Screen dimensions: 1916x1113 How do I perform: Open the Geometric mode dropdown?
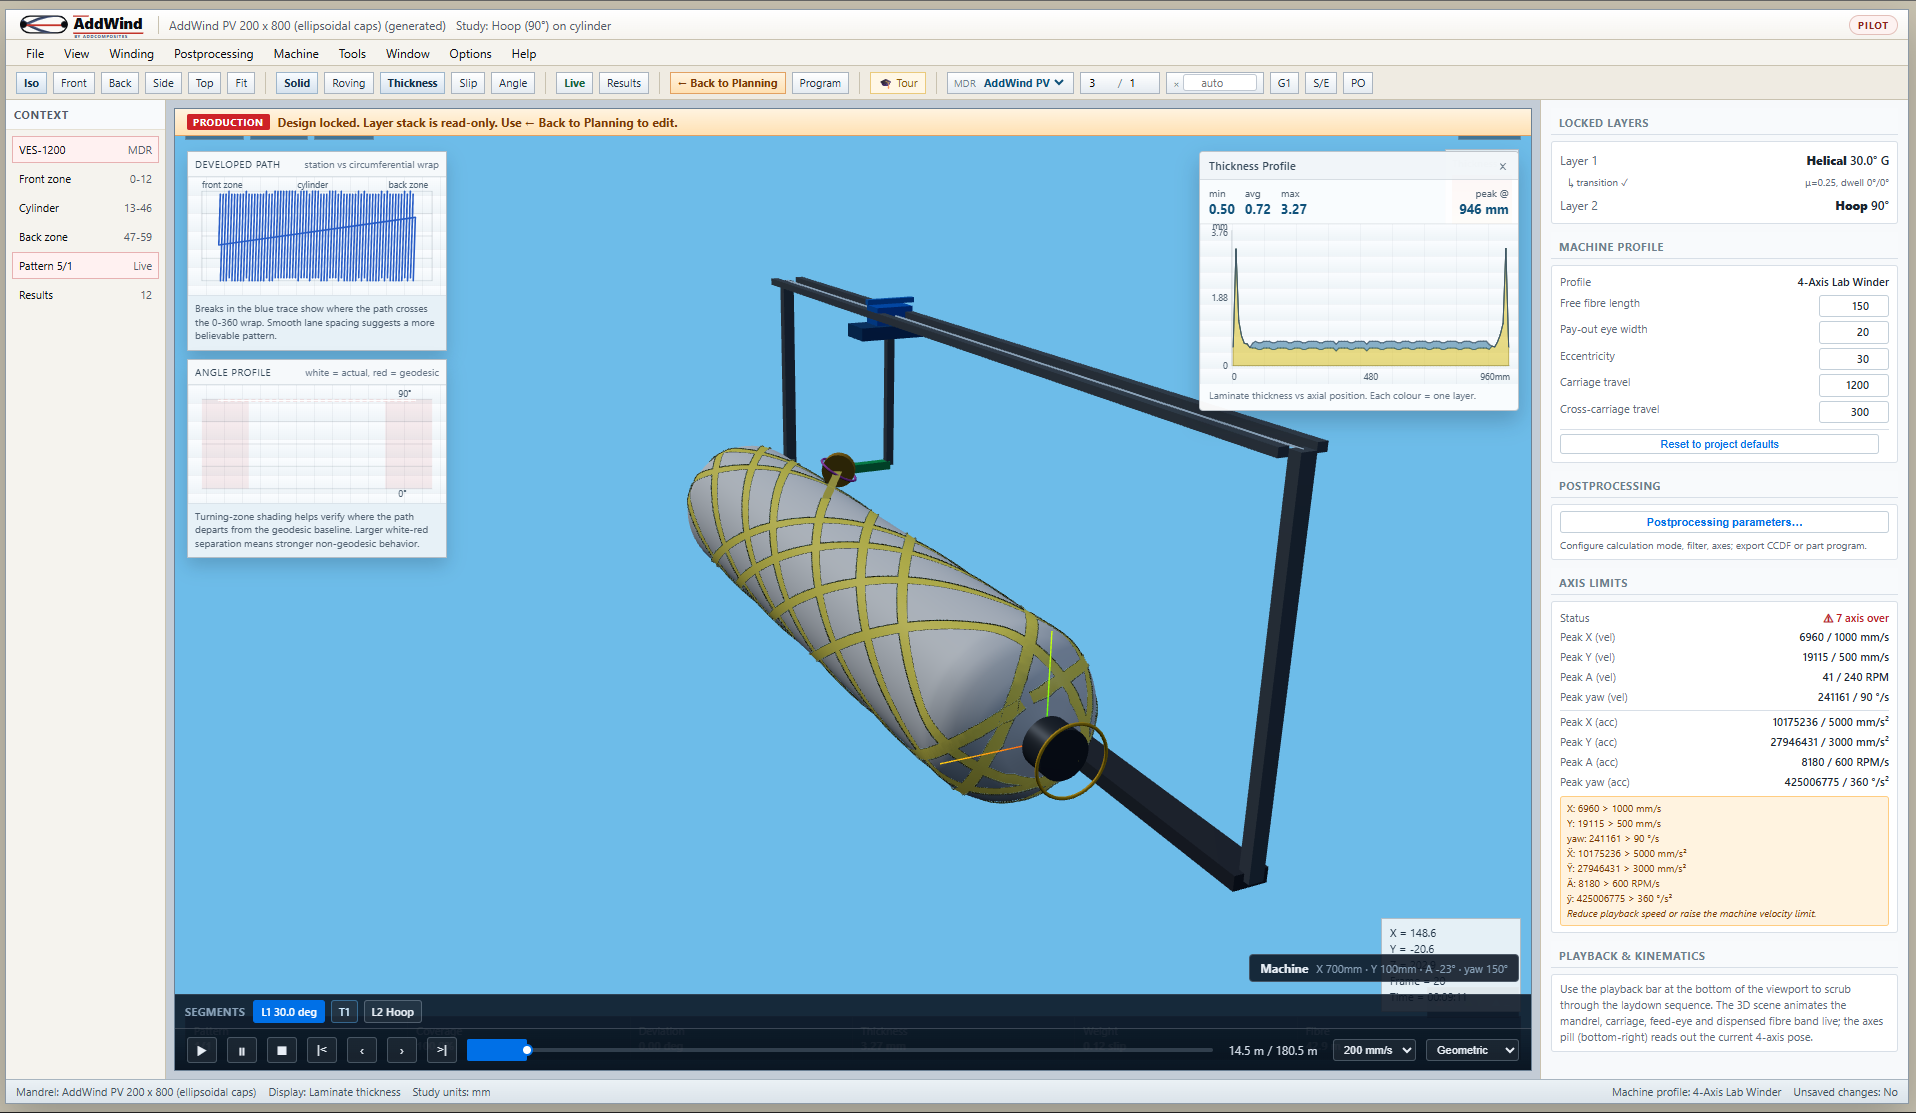click(1472, 1050)
